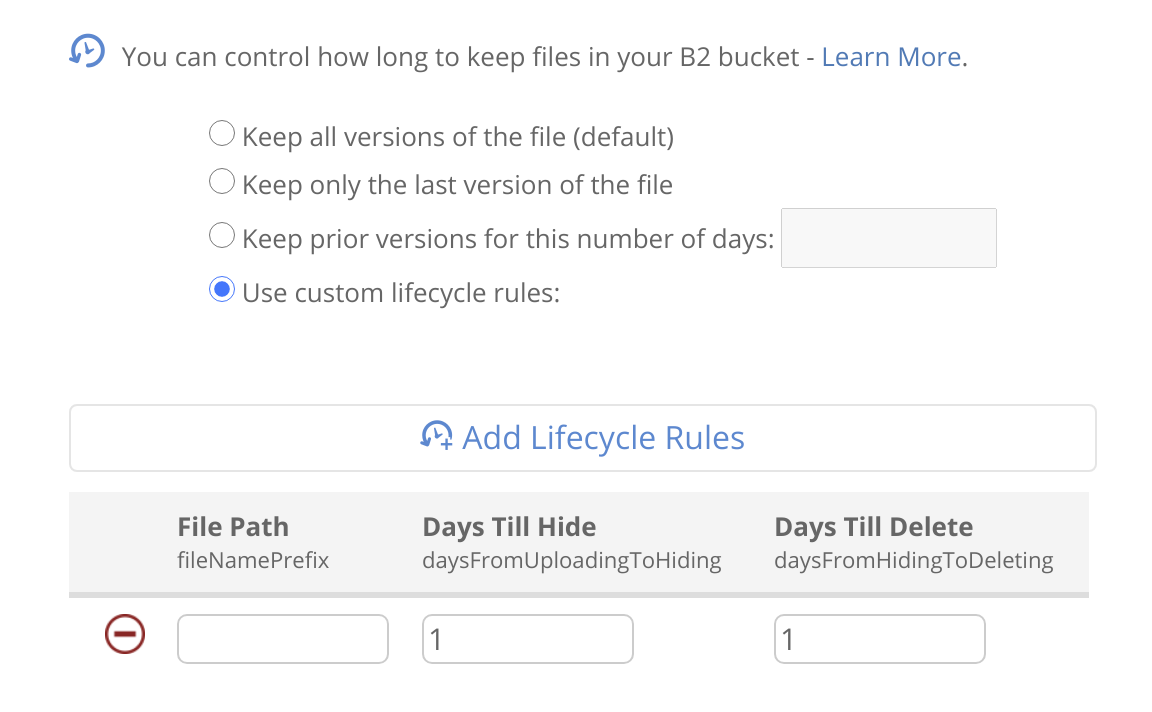The width and height of the screenshot is (1152, 712).
Task: Click the daysFromUploadingToHiding subheading text
Action: point(572,561)
